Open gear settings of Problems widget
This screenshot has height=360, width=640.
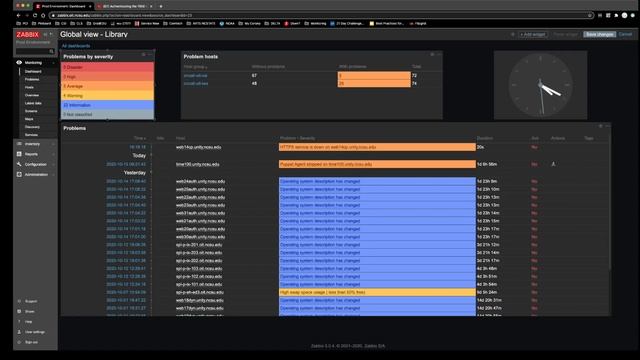(x=600, y=126)
